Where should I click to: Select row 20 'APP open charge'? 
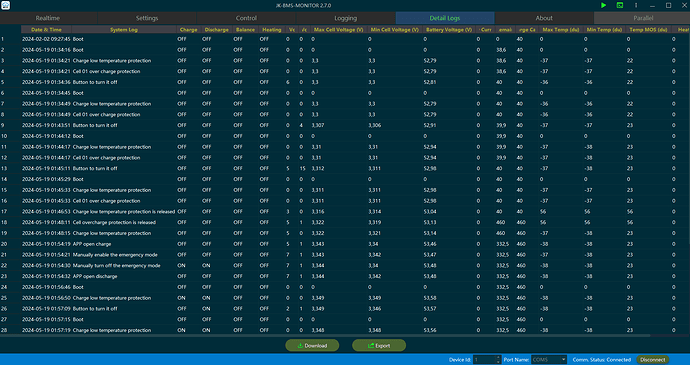pyautogui.click(x=345, y=244)
